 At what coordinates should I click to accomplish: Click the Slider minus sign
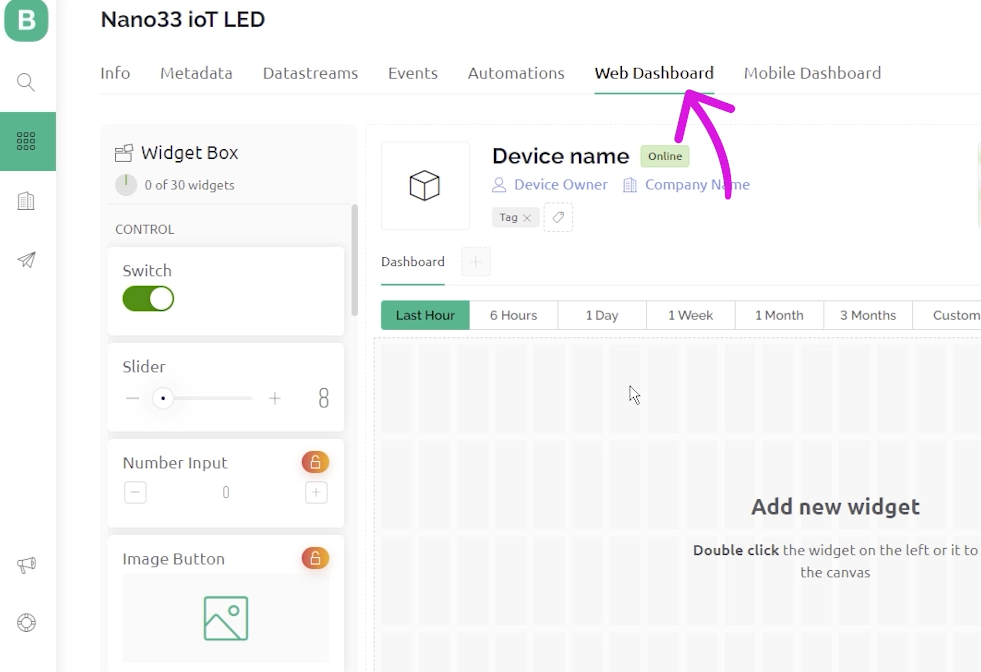click(132, 398)
